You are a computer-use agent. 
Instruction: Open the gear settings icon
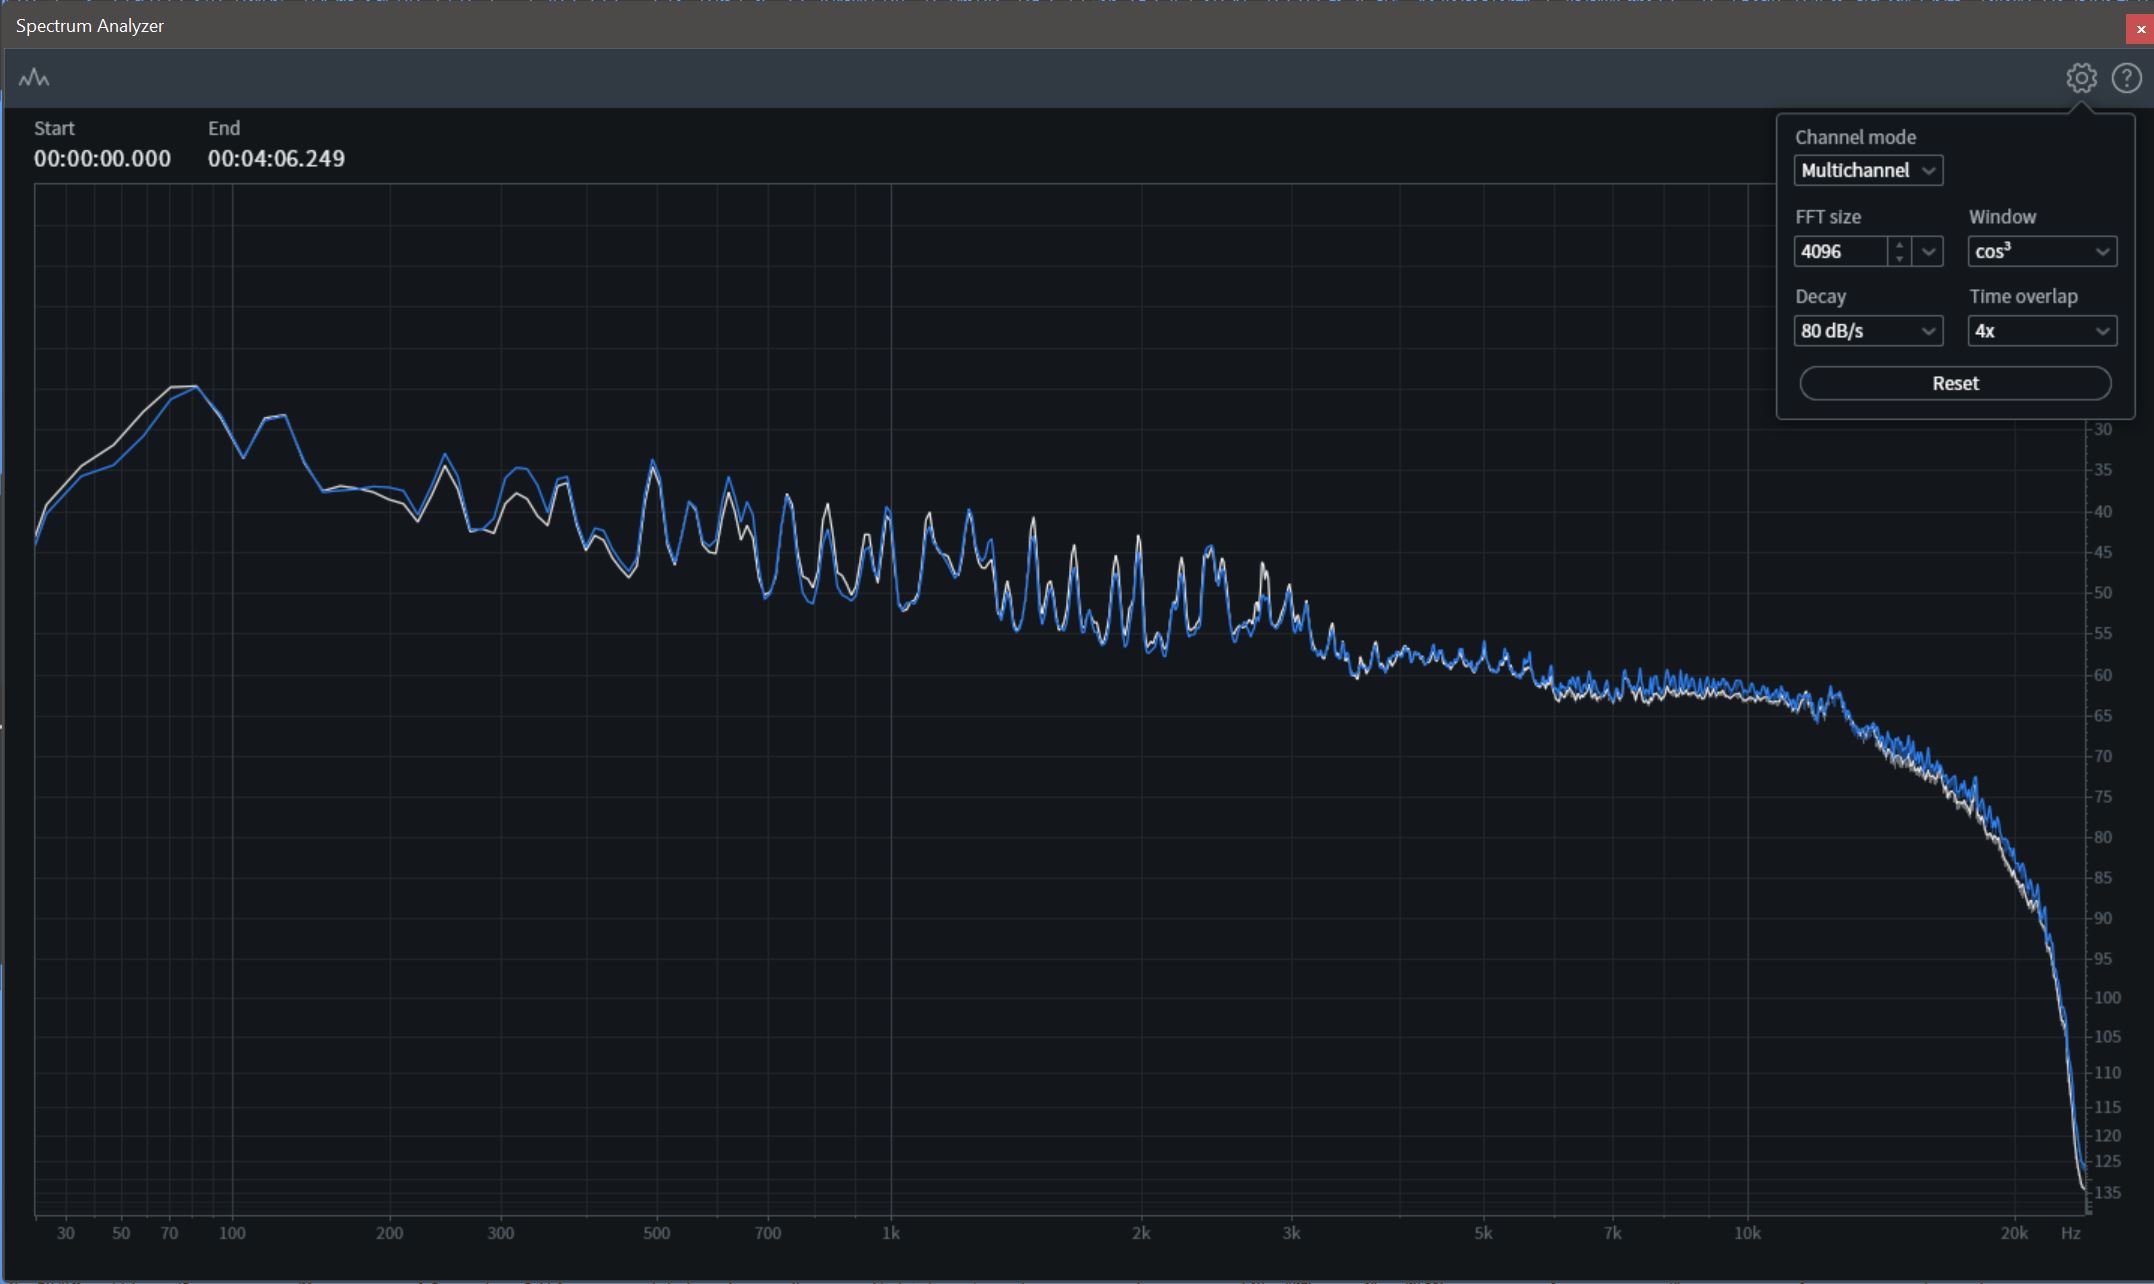pos(2081,78)
